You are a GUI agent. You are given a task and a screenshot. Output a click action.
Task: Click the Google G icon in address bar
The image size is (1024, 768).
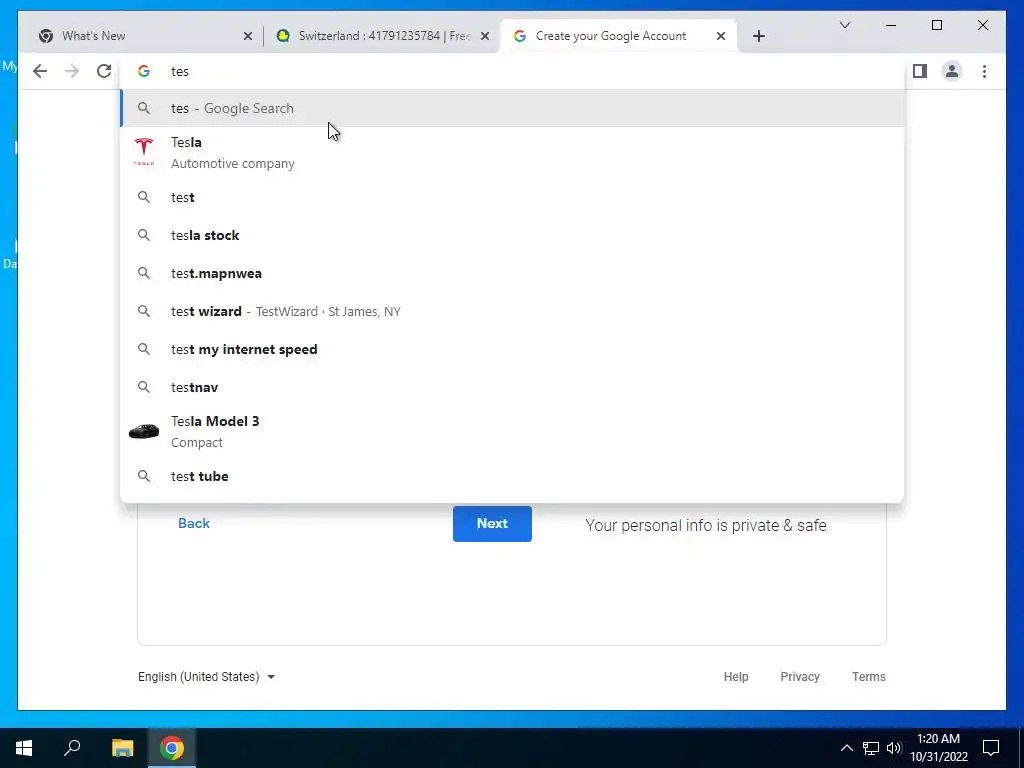pyautogui.click(x=144, y=71)
